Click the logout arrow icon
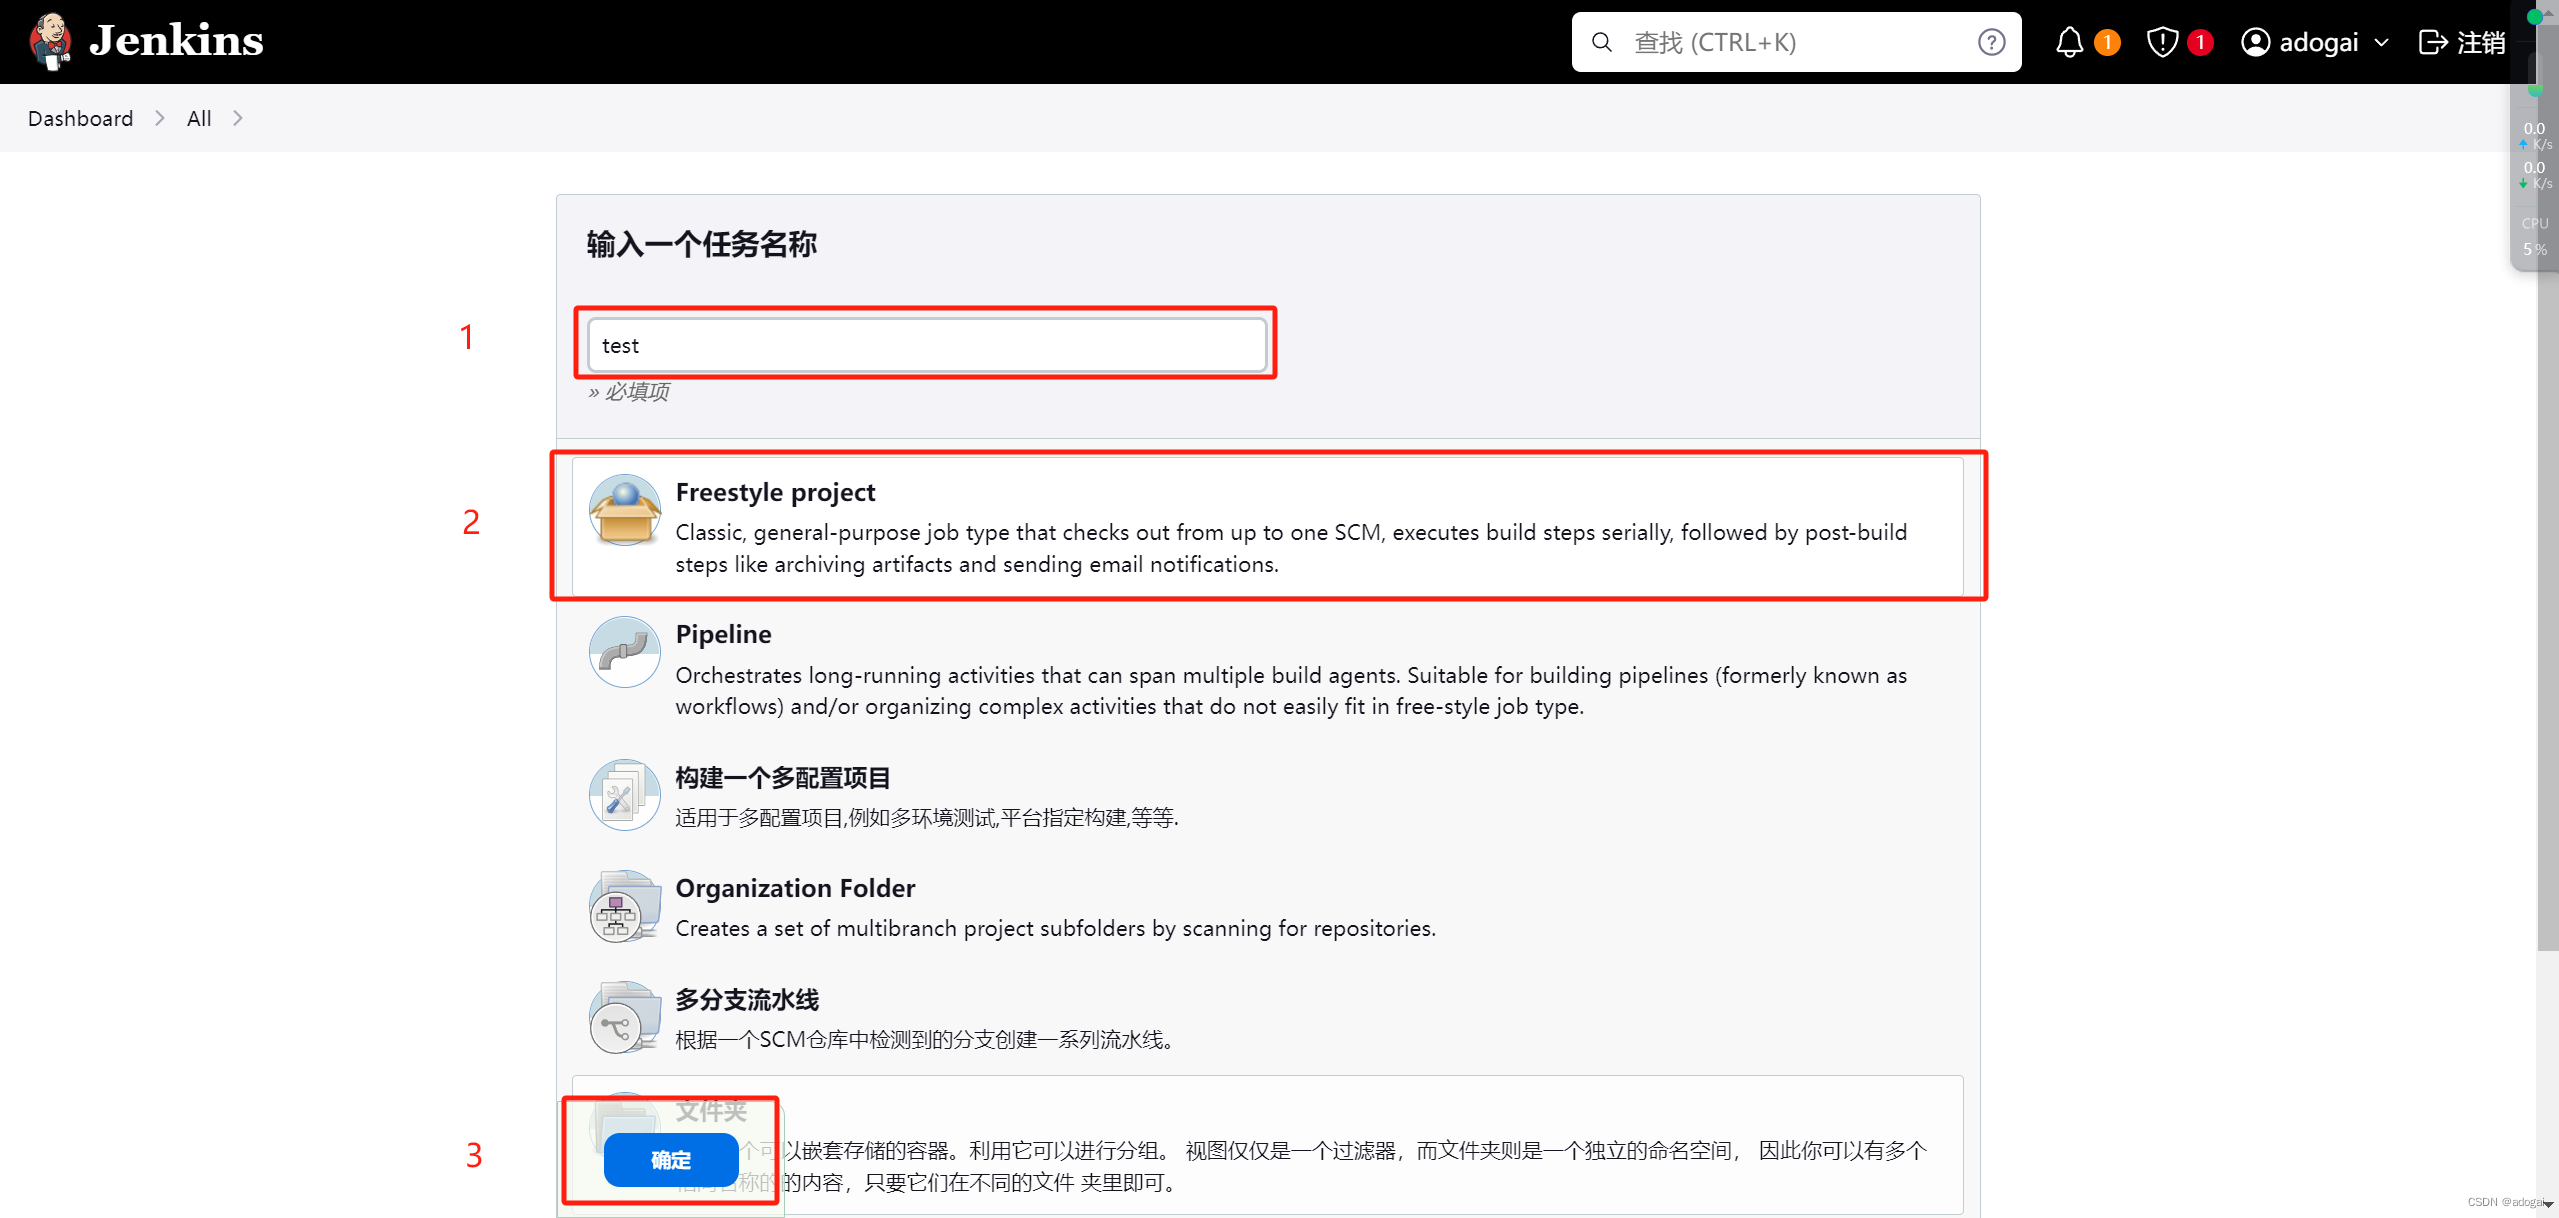 point(2432,42)
